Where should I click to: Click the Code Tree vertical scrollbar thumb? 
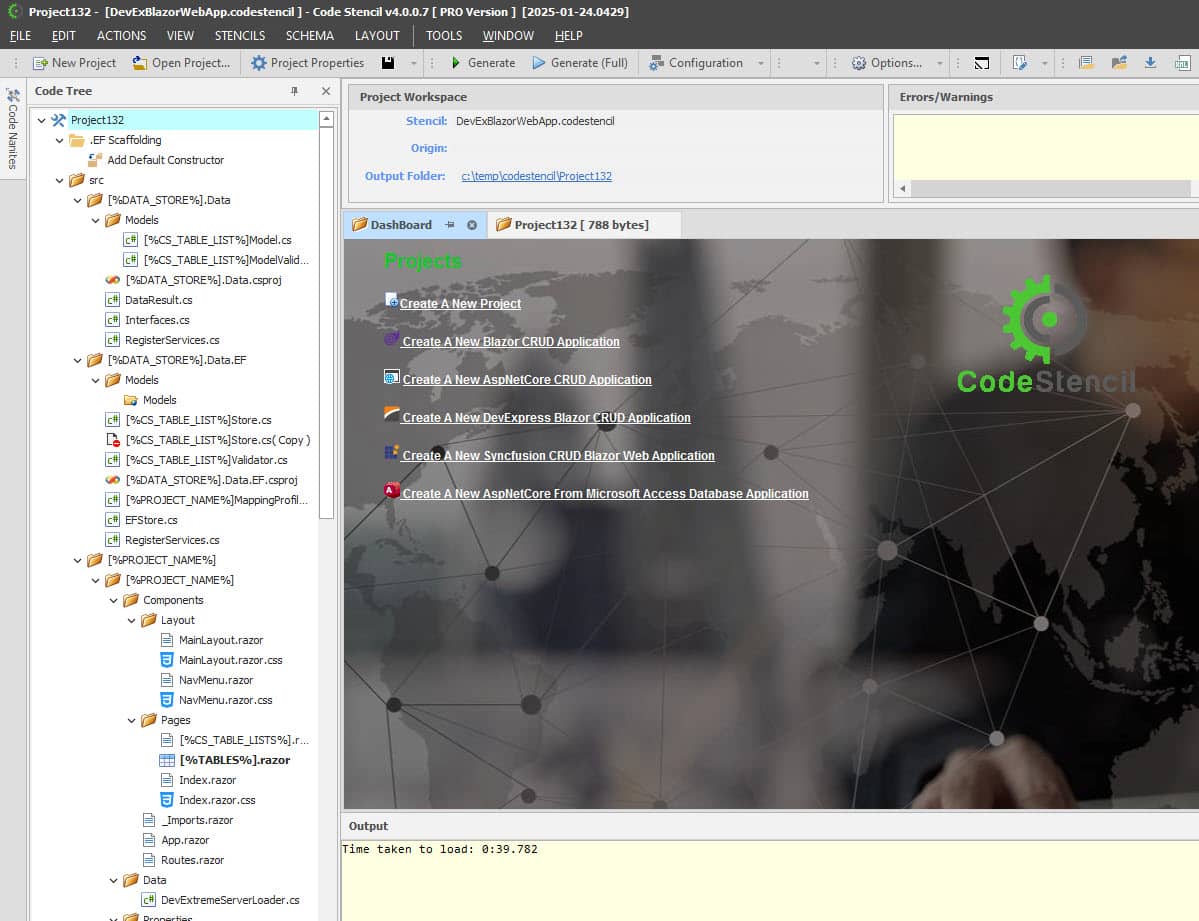coord(327,322)
